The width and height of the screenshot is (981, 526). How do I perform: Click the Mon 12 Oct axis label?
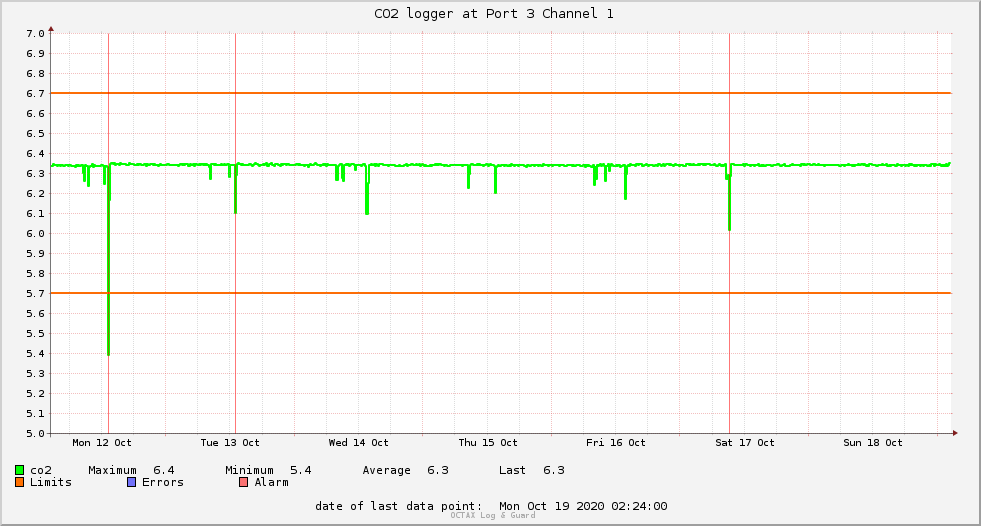102,442
